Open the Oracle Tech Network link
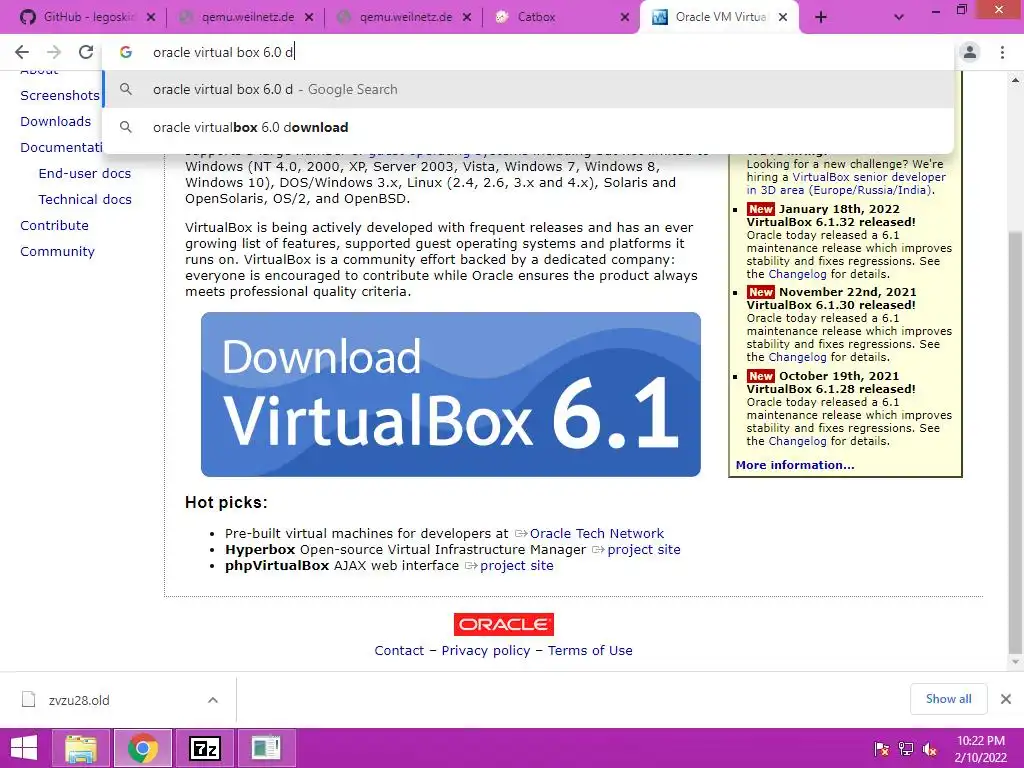1024x768 pixels. coord(596,534)
